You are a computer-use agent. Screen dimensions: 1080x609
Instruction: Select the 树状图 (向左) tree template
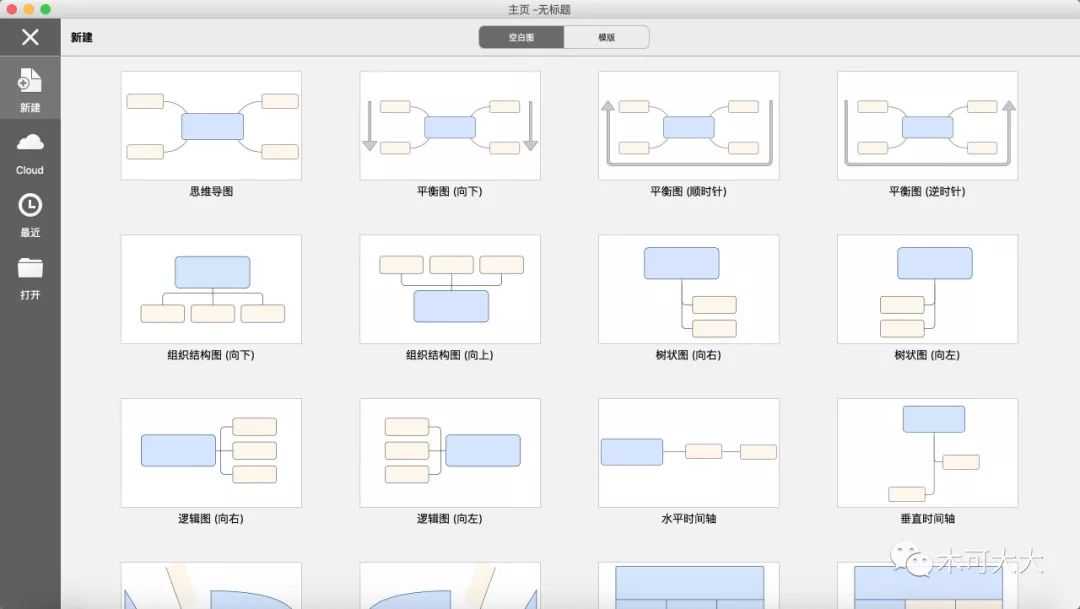coord(927,289)
